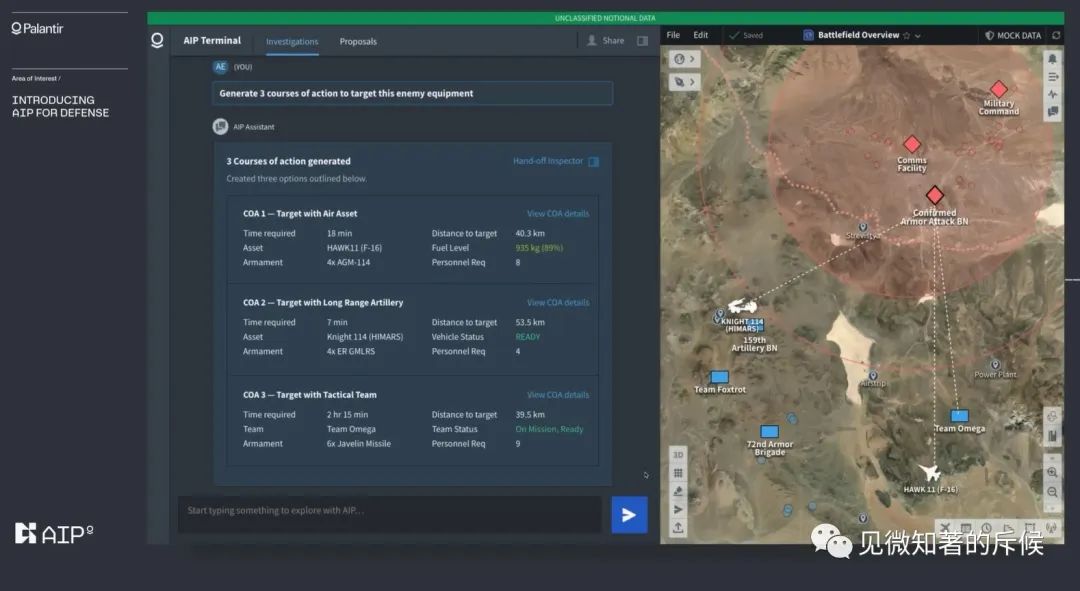Click the green 'READY' vehicle status
Viewport: 1080px width, 591px height.
coord(528,337)
